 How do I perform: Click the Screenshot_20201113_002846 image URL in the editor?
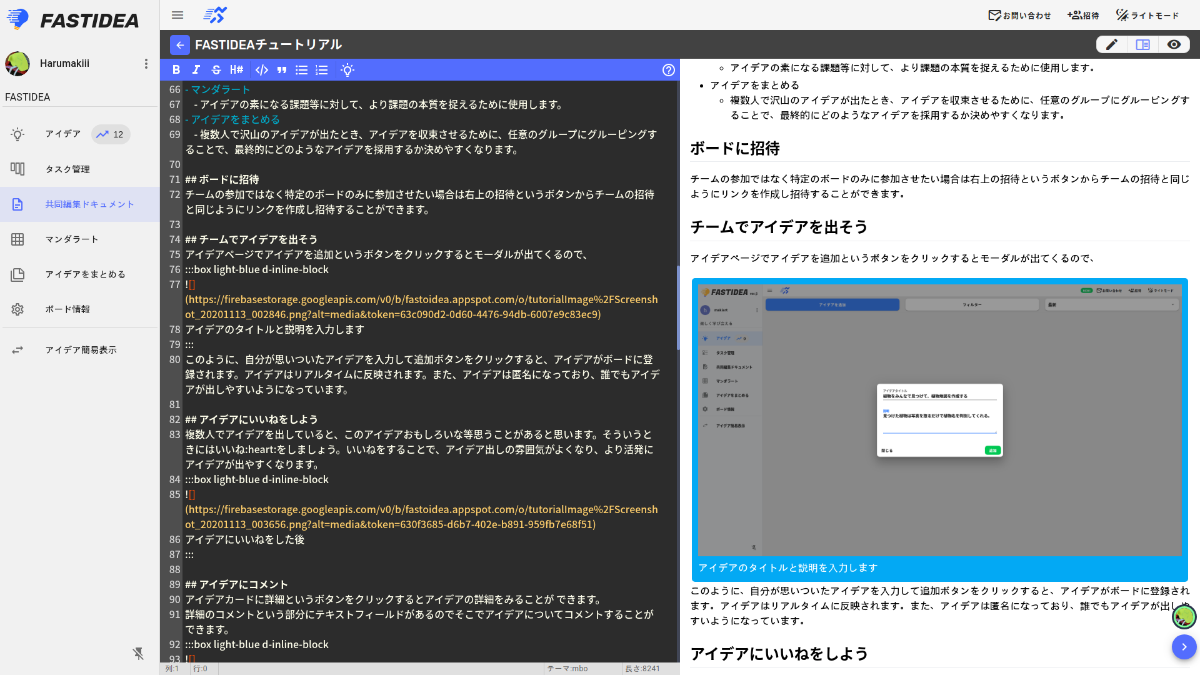coord(422,306)
